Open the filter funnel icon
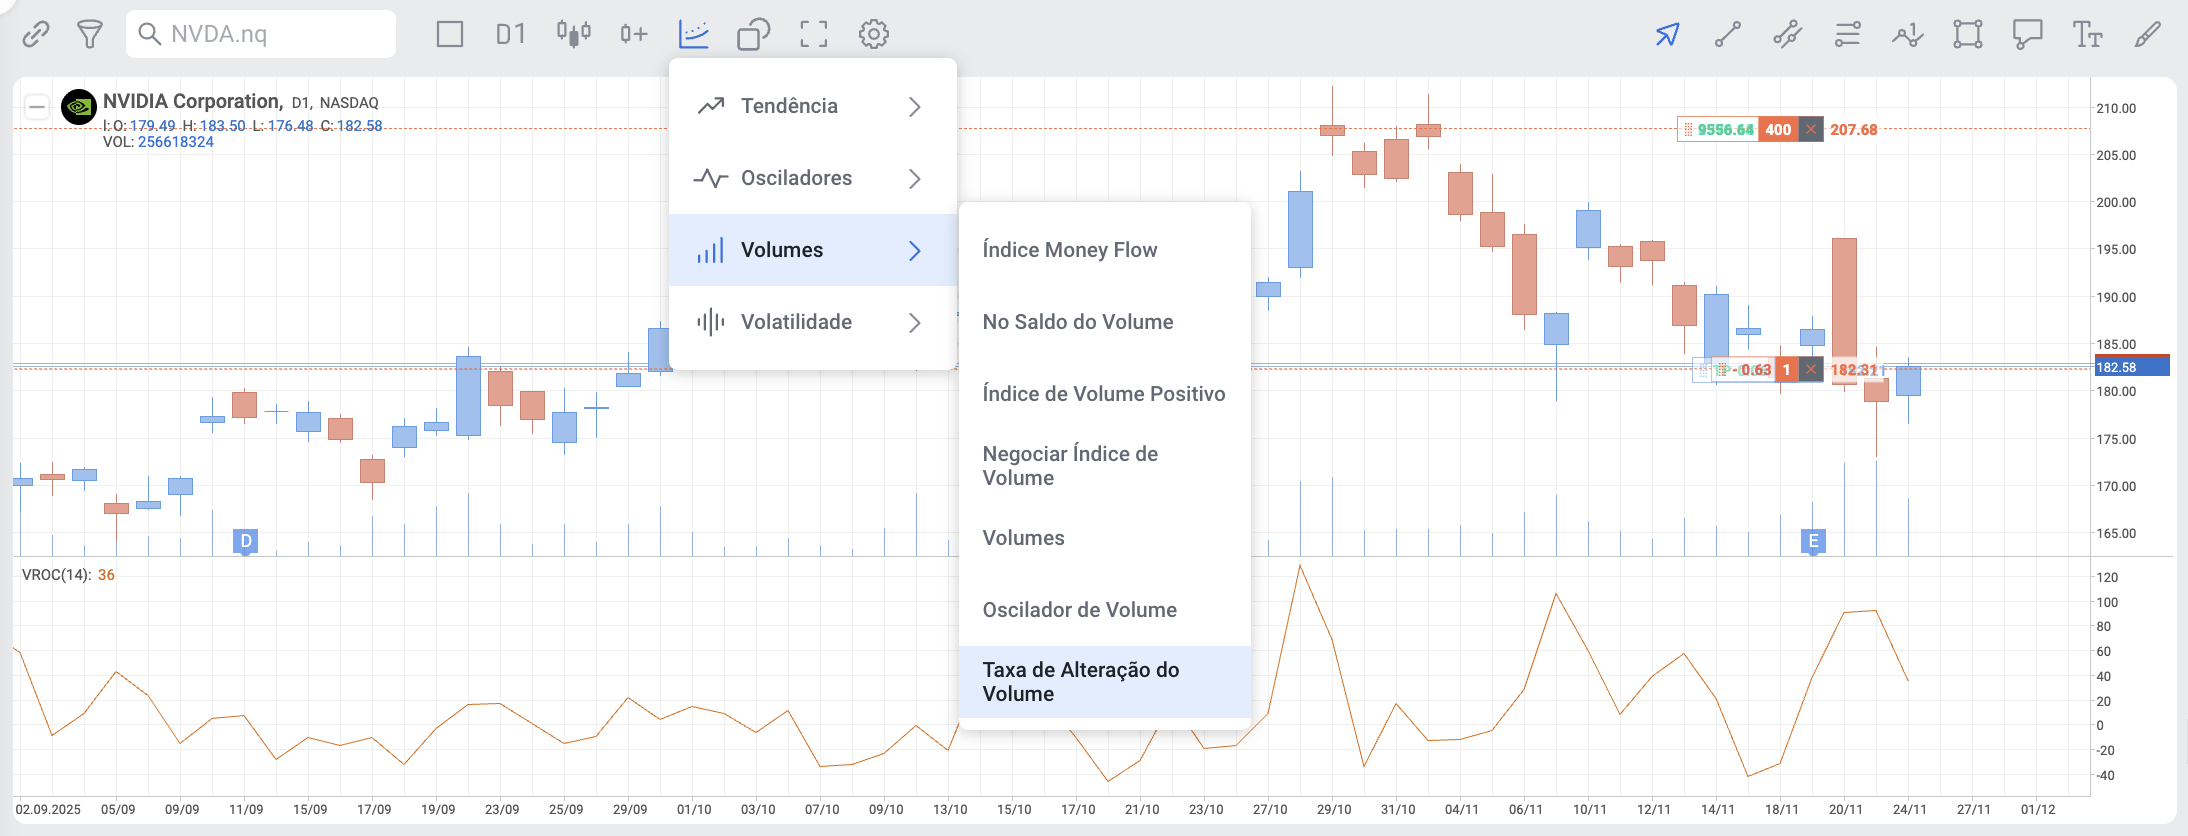Screen dimensions: 2188x836 [90, 34]
